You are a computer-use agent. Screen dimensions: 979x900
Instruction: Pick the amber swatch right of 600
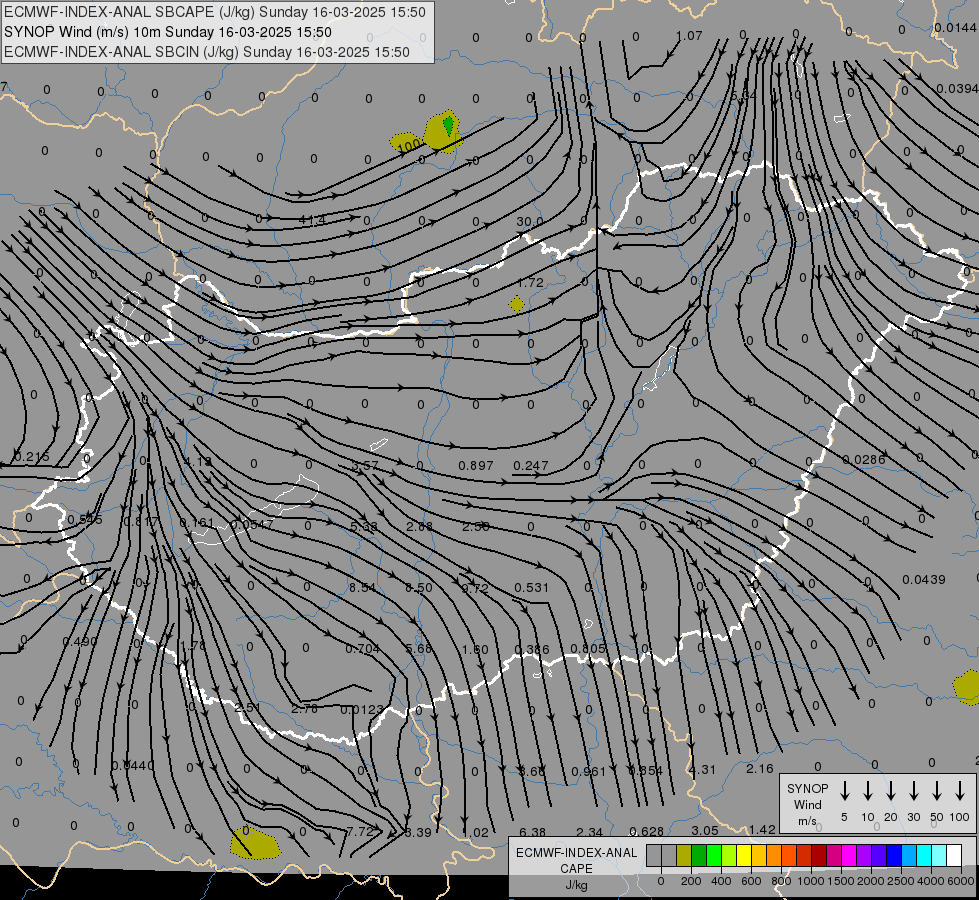[x=759, y=856]
